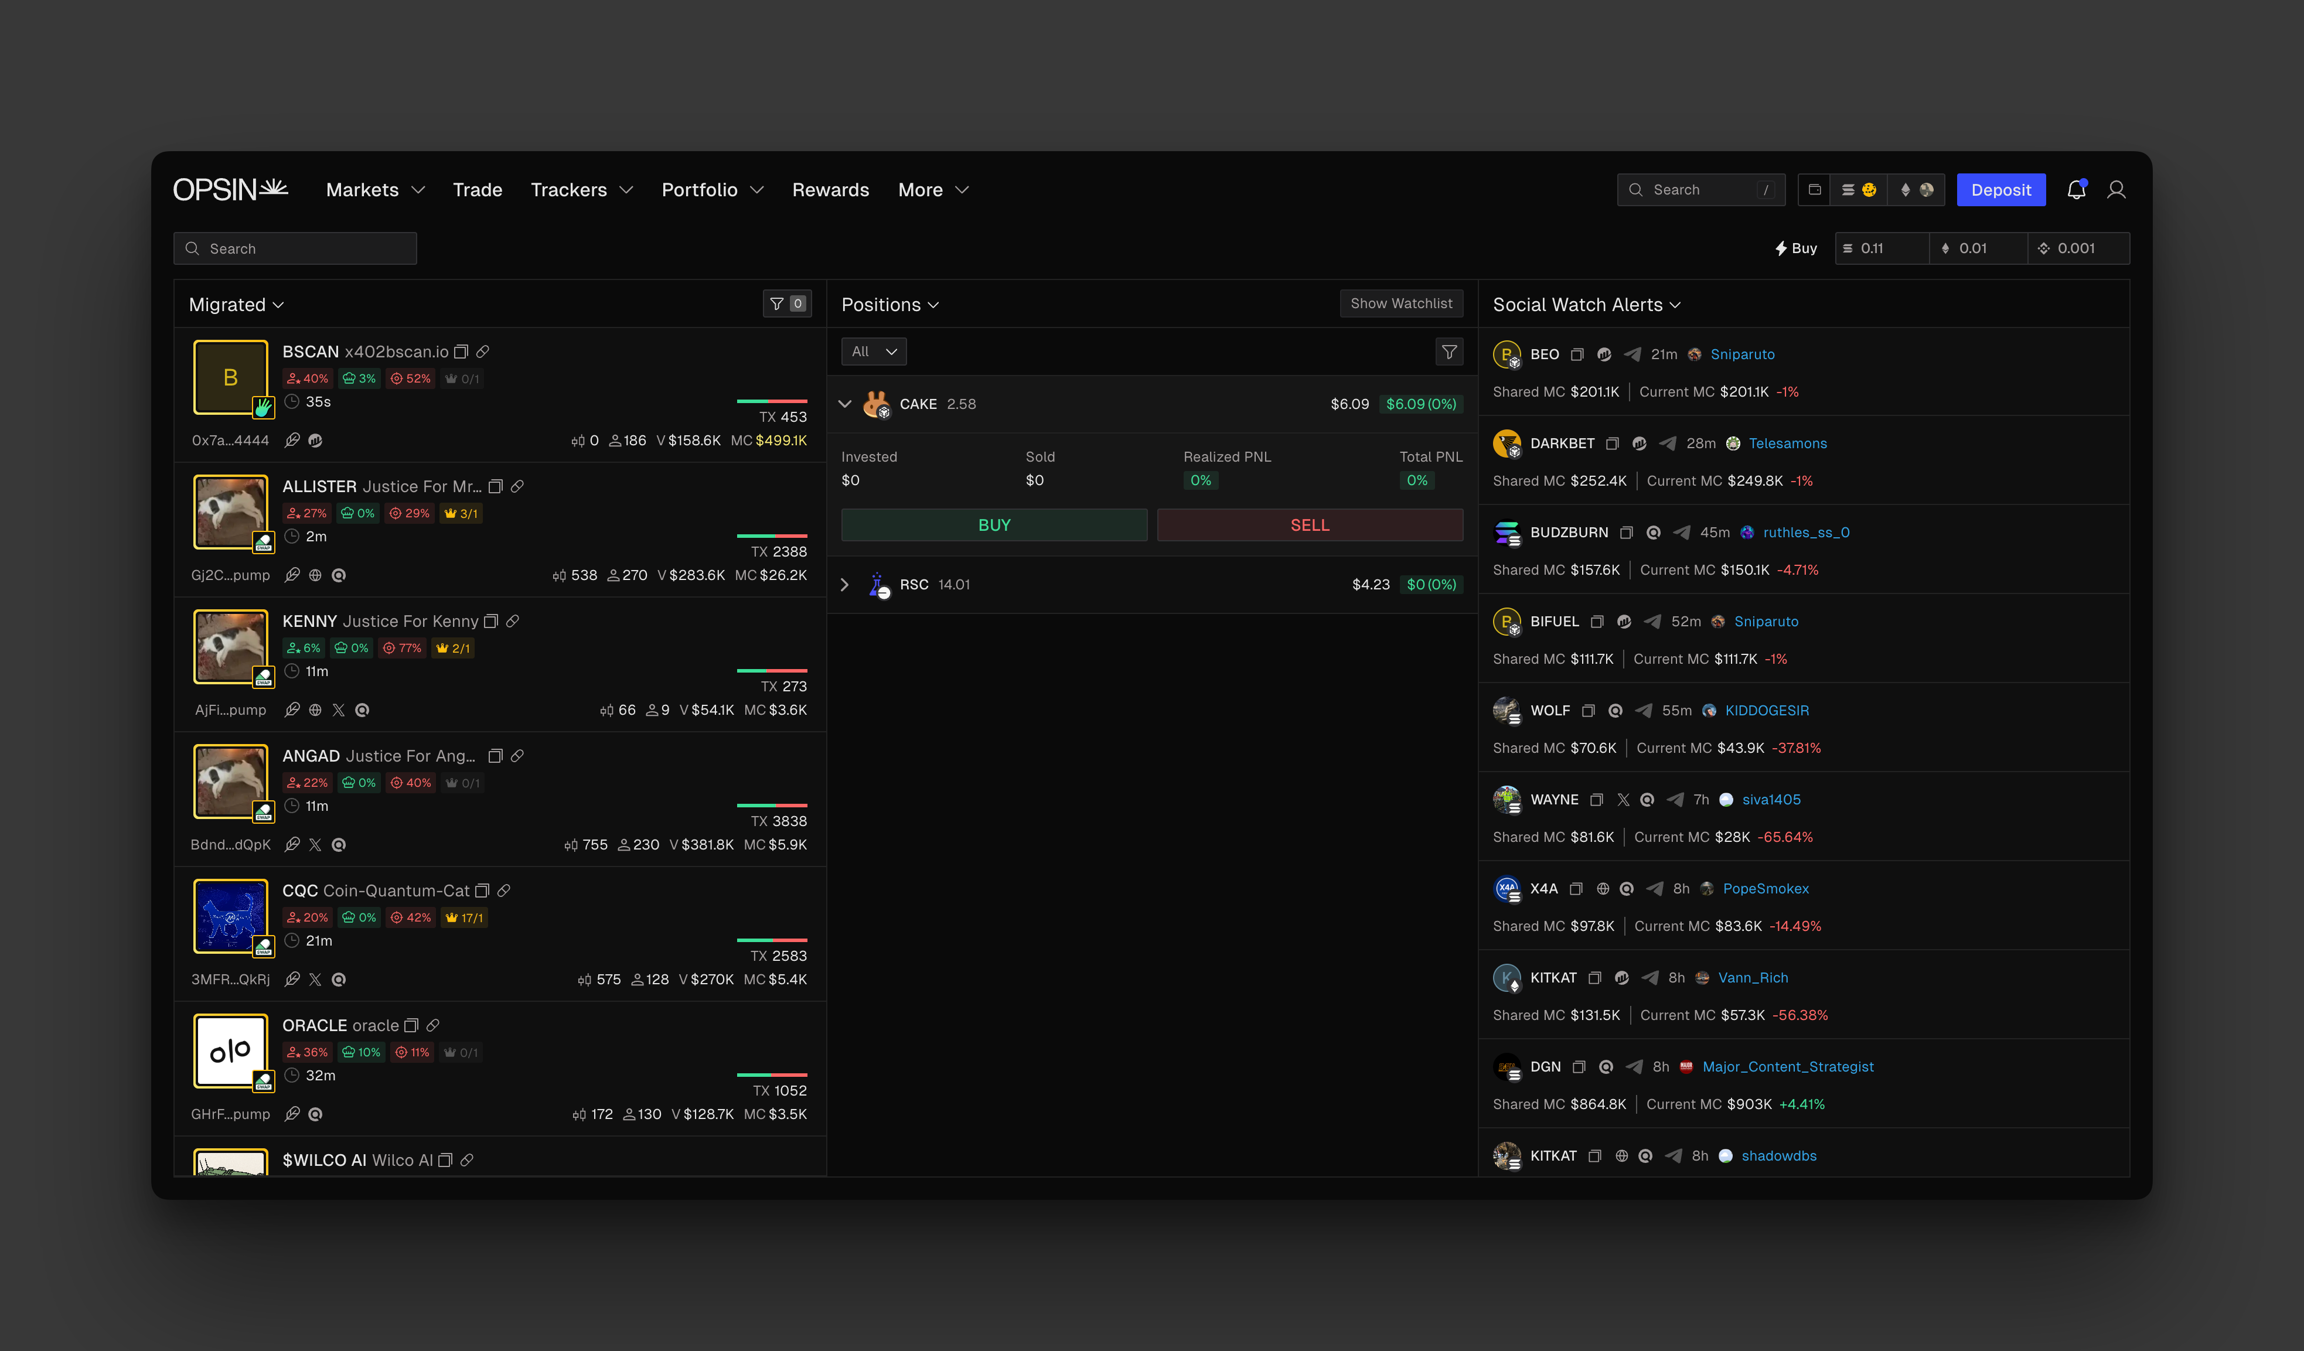Select the Ethereum wallet balance toggle
Screen dimensions: 2304x1351
(1915, 190)
